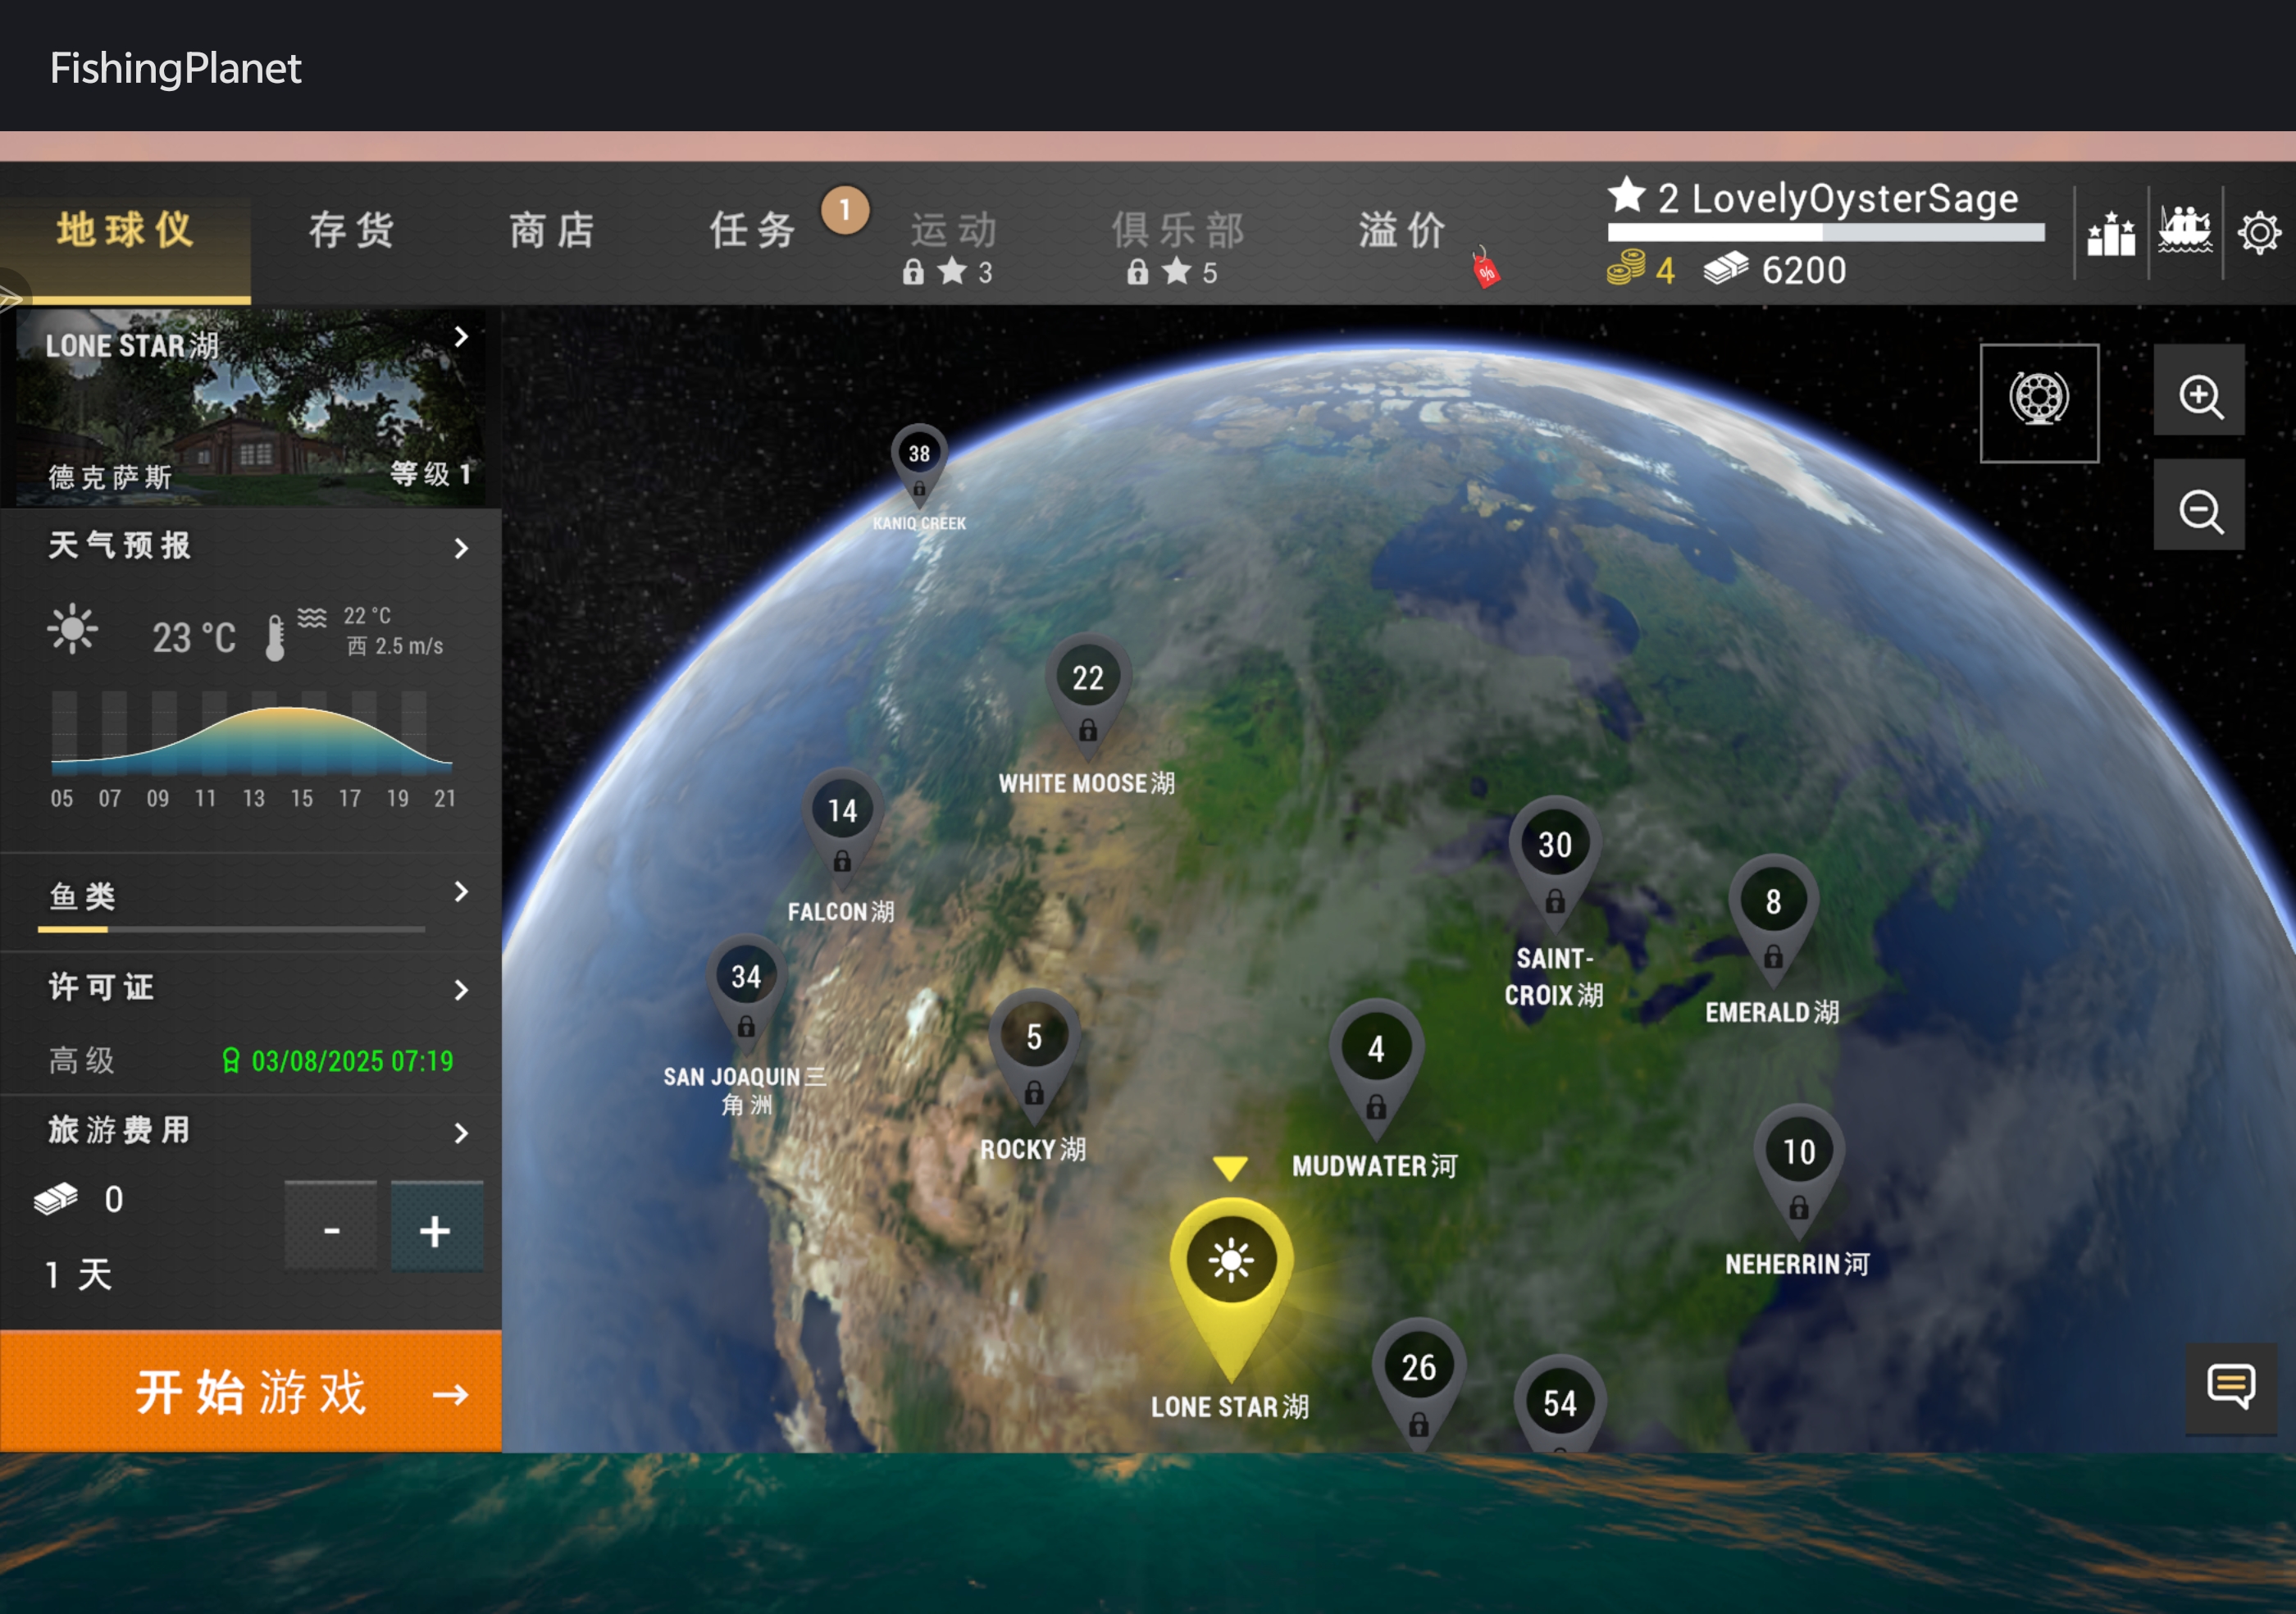
Task: Select the Falcon lake pin numbered 14
Action: click(x=842, y=828)
